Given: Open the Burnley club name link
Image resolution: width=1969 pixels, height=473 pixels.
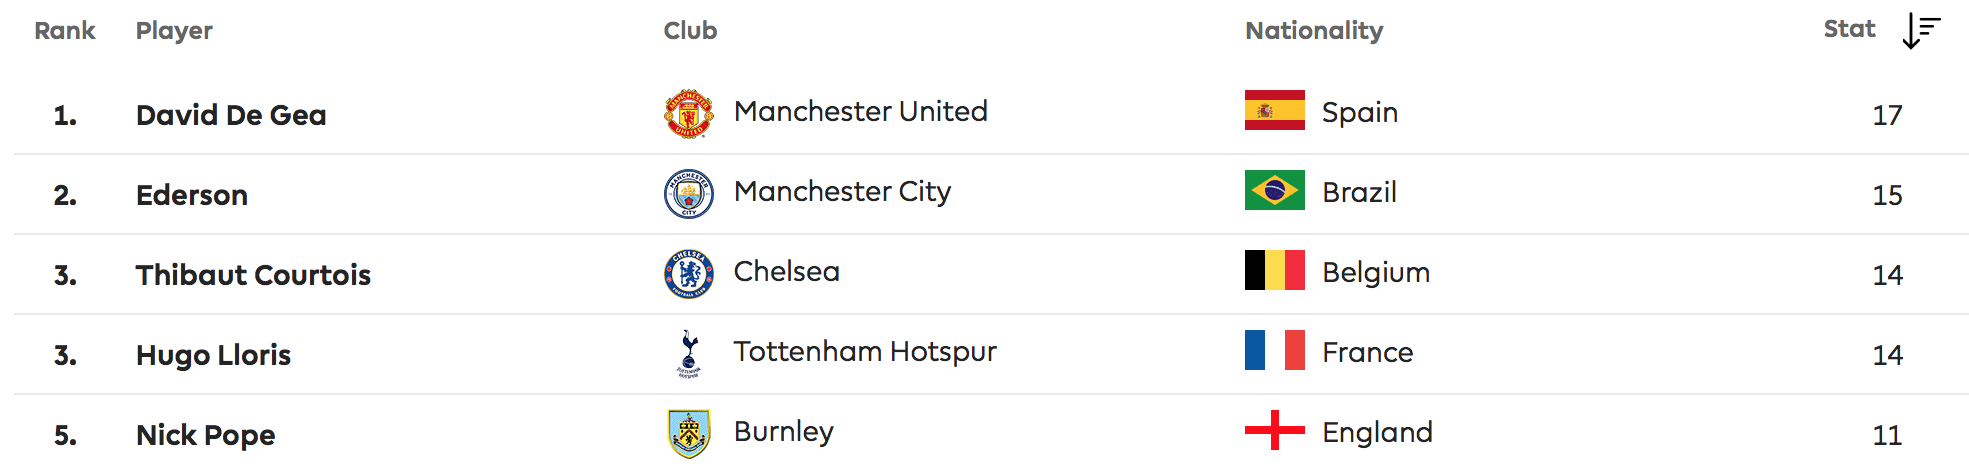Looking at the screenshot, I should point(783,432).
